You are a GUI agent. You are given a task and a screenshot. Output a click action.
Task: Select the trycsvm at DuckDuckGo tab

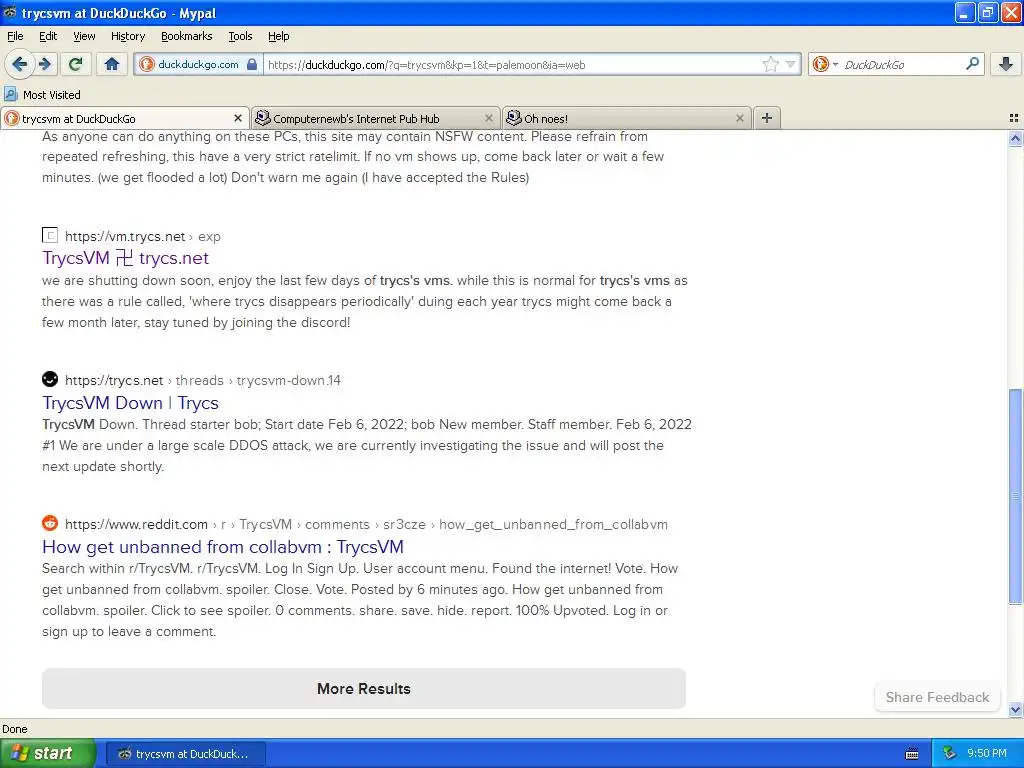pyautogui.click(x=125, y=118)
